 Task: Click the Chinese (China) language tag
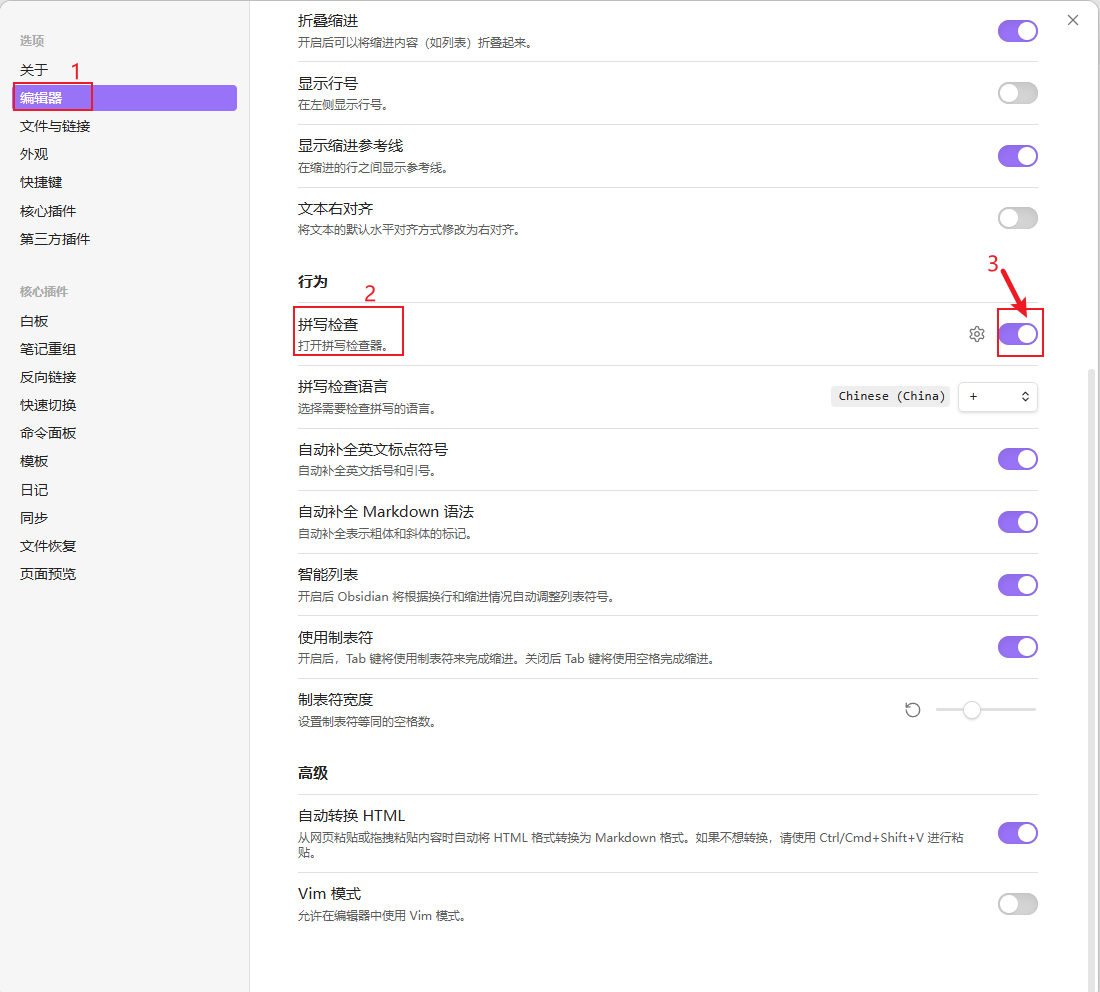coord(891,397)
